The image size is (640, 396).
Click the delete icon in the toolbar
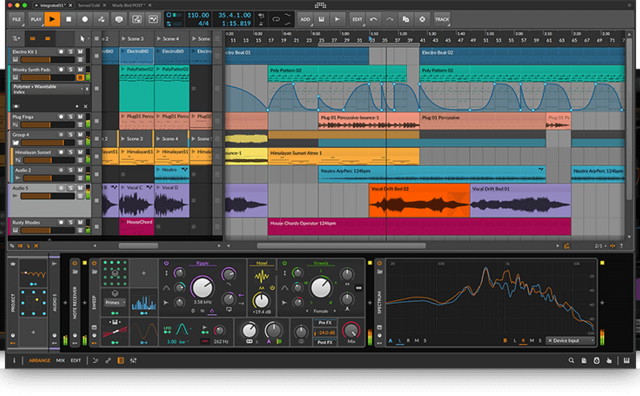coord(422,19)
